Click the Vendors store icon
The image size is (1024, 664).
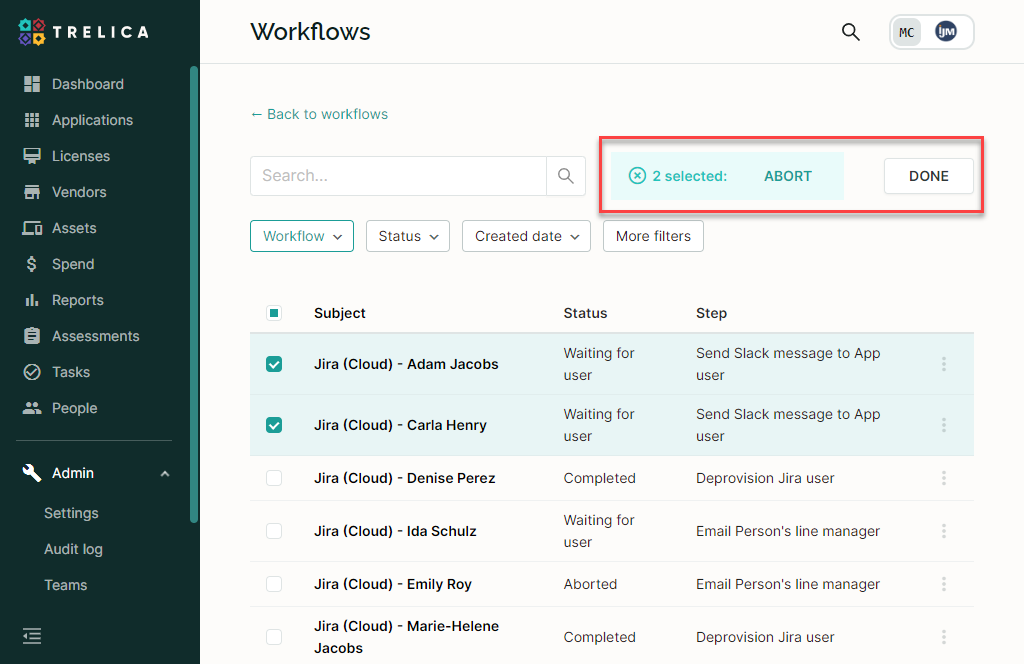click(x=32, y=192)
